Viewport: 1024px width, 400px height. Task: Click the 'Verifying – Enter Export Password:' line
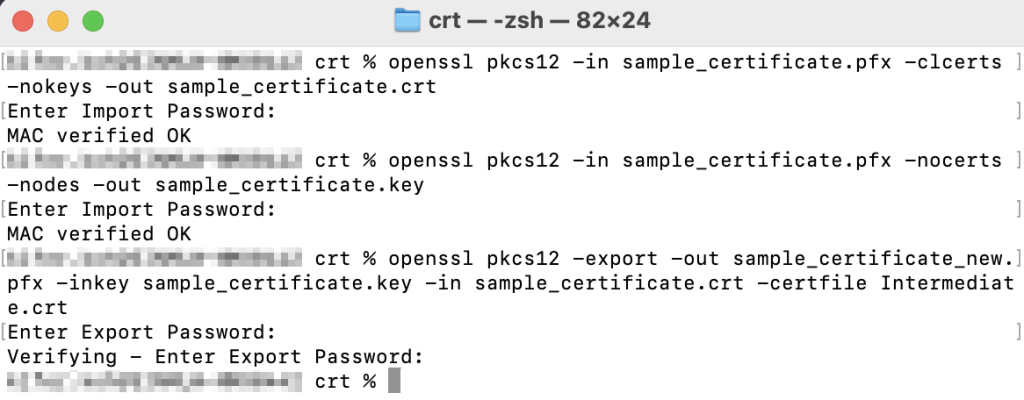[214, 356]
